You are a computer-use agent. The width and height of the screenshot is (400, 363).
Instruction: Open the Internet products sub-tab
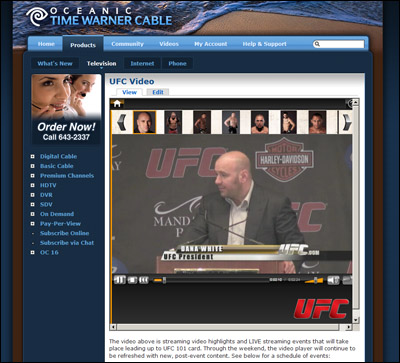click(142, 63)
